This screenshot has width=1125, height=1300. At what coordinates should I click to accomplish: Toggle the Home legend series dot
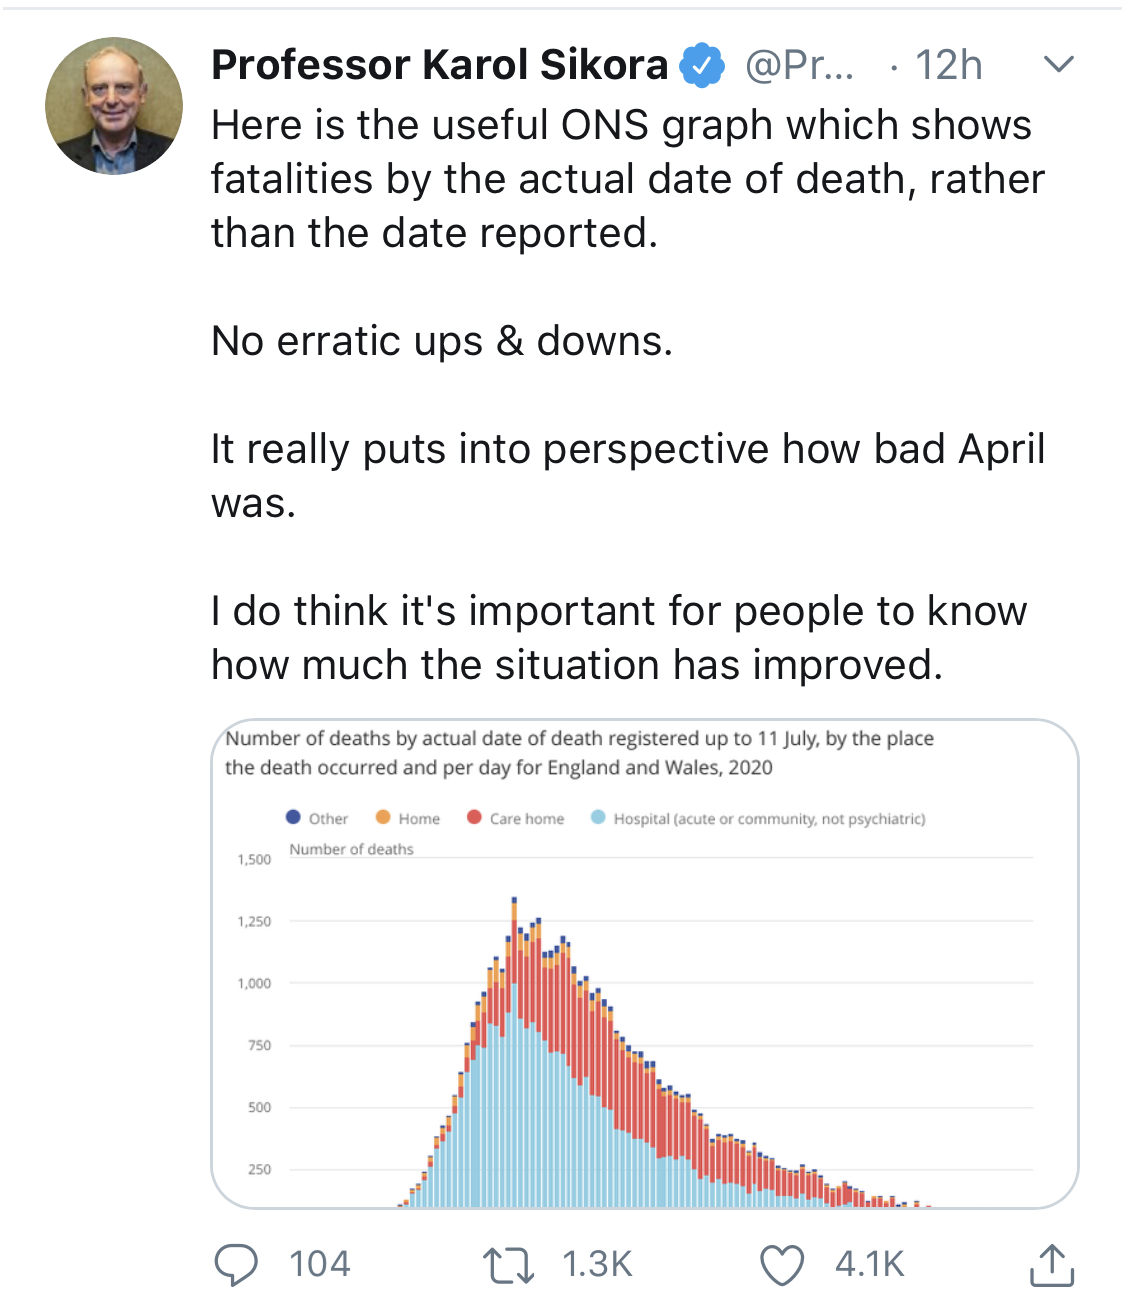click(383, 817)
